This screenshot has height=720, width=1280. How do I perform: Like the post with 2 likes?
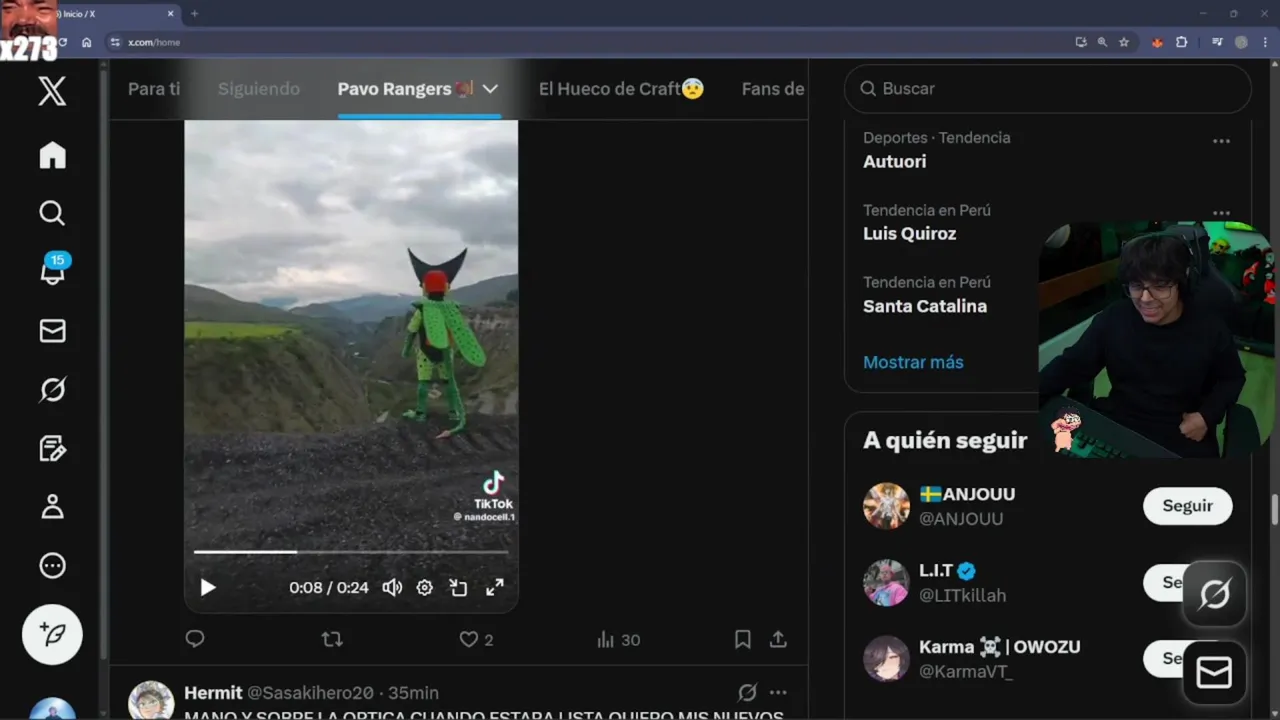click(476, 639)
